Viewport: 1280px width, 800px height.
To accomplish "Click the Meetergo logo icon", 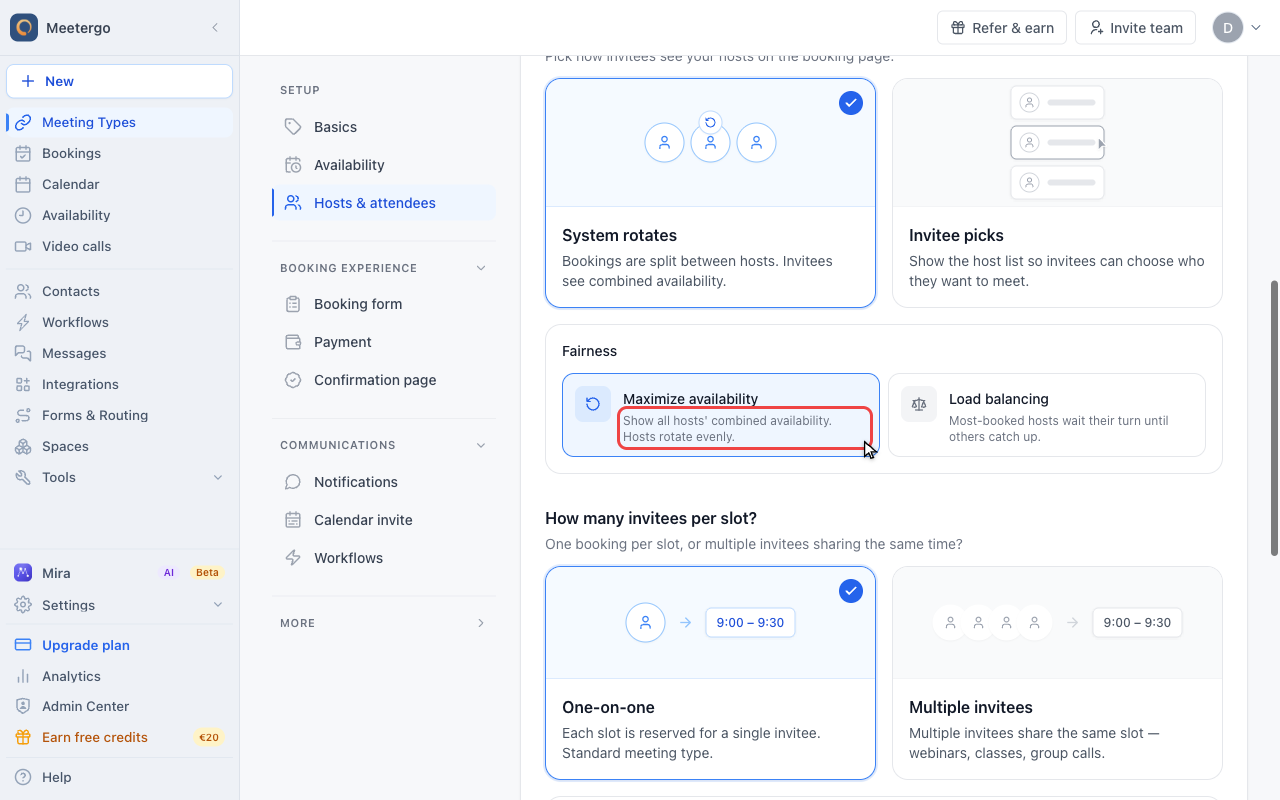I will point(24,28).
